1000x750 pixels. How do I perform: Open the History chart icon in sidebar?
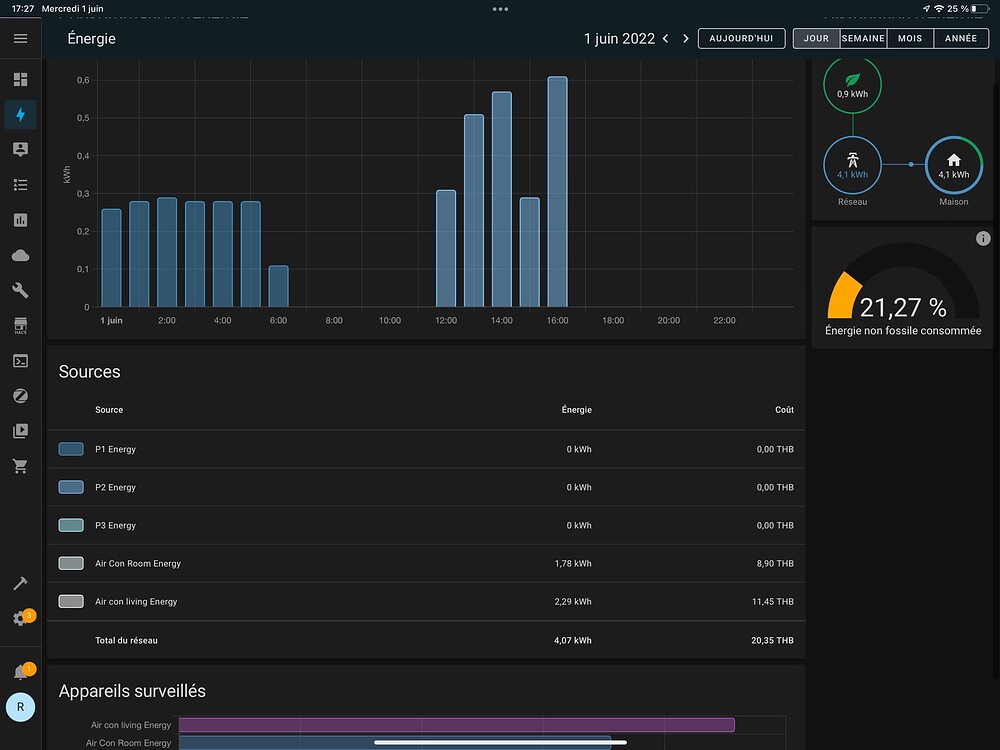[x=20, y=220]
